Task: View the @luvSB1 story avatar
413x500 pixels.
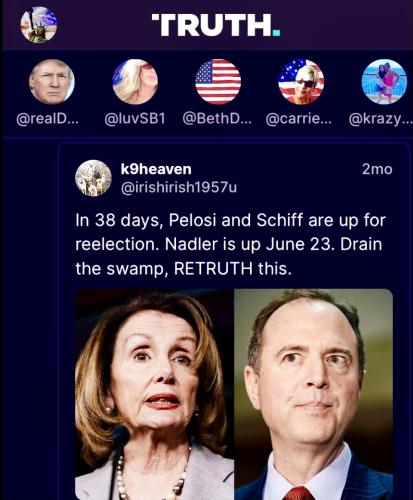Action: pos(135,82)
